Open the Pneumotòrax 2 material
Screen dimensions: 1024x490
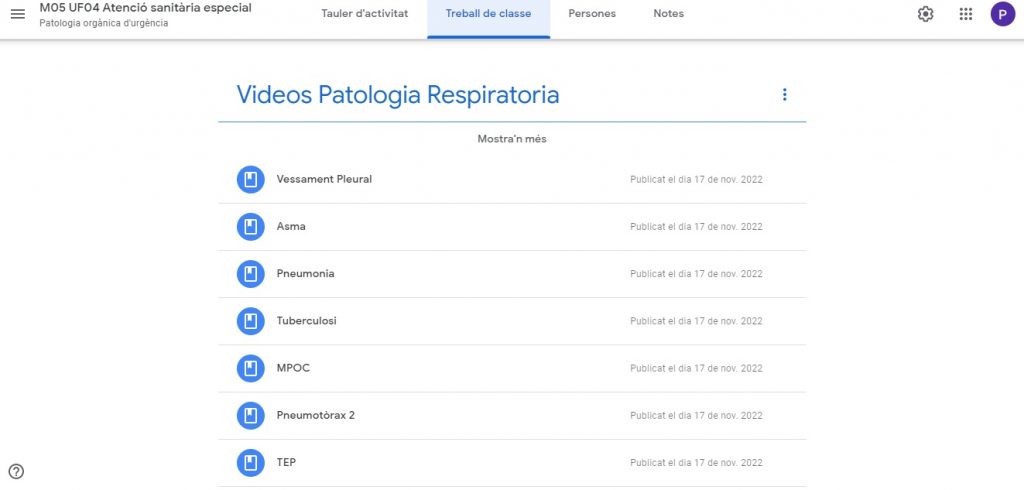coord(315,415)
